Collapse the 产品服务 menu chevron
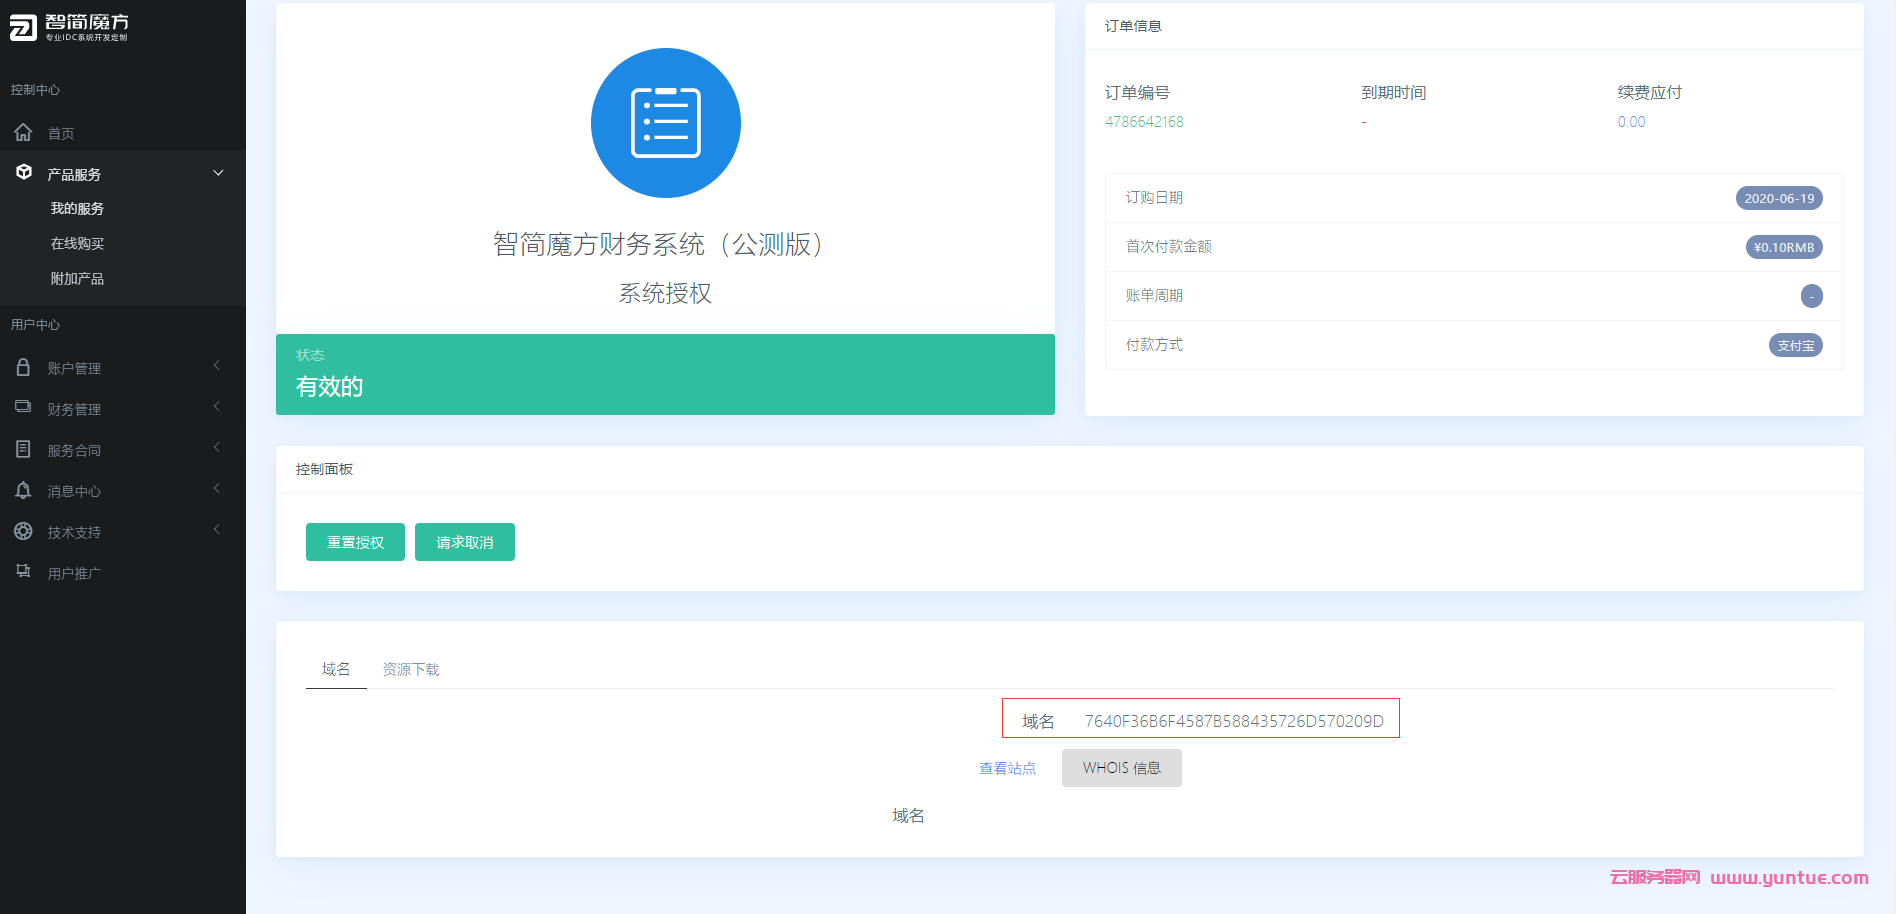The image size is (1896, 914). coord(218,173)
